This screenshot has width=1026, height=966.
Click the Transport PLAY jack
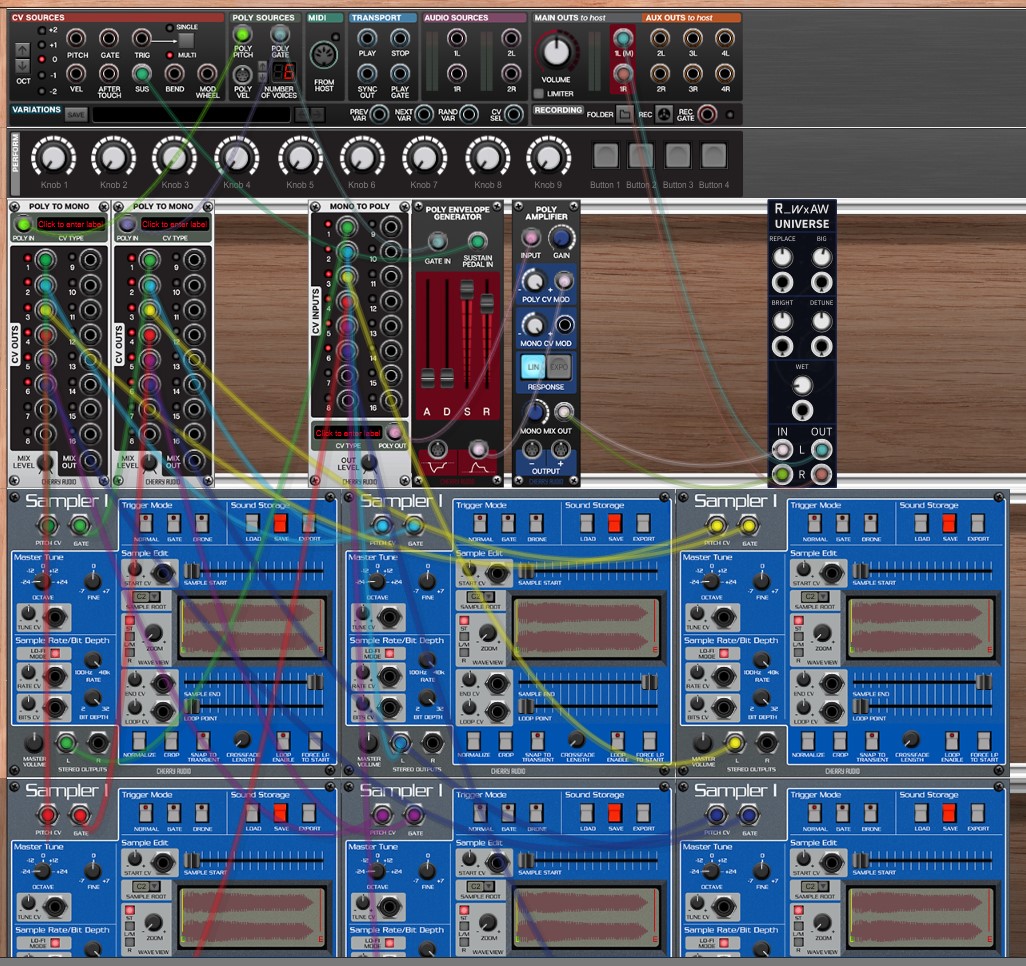(x=367, y=39)
